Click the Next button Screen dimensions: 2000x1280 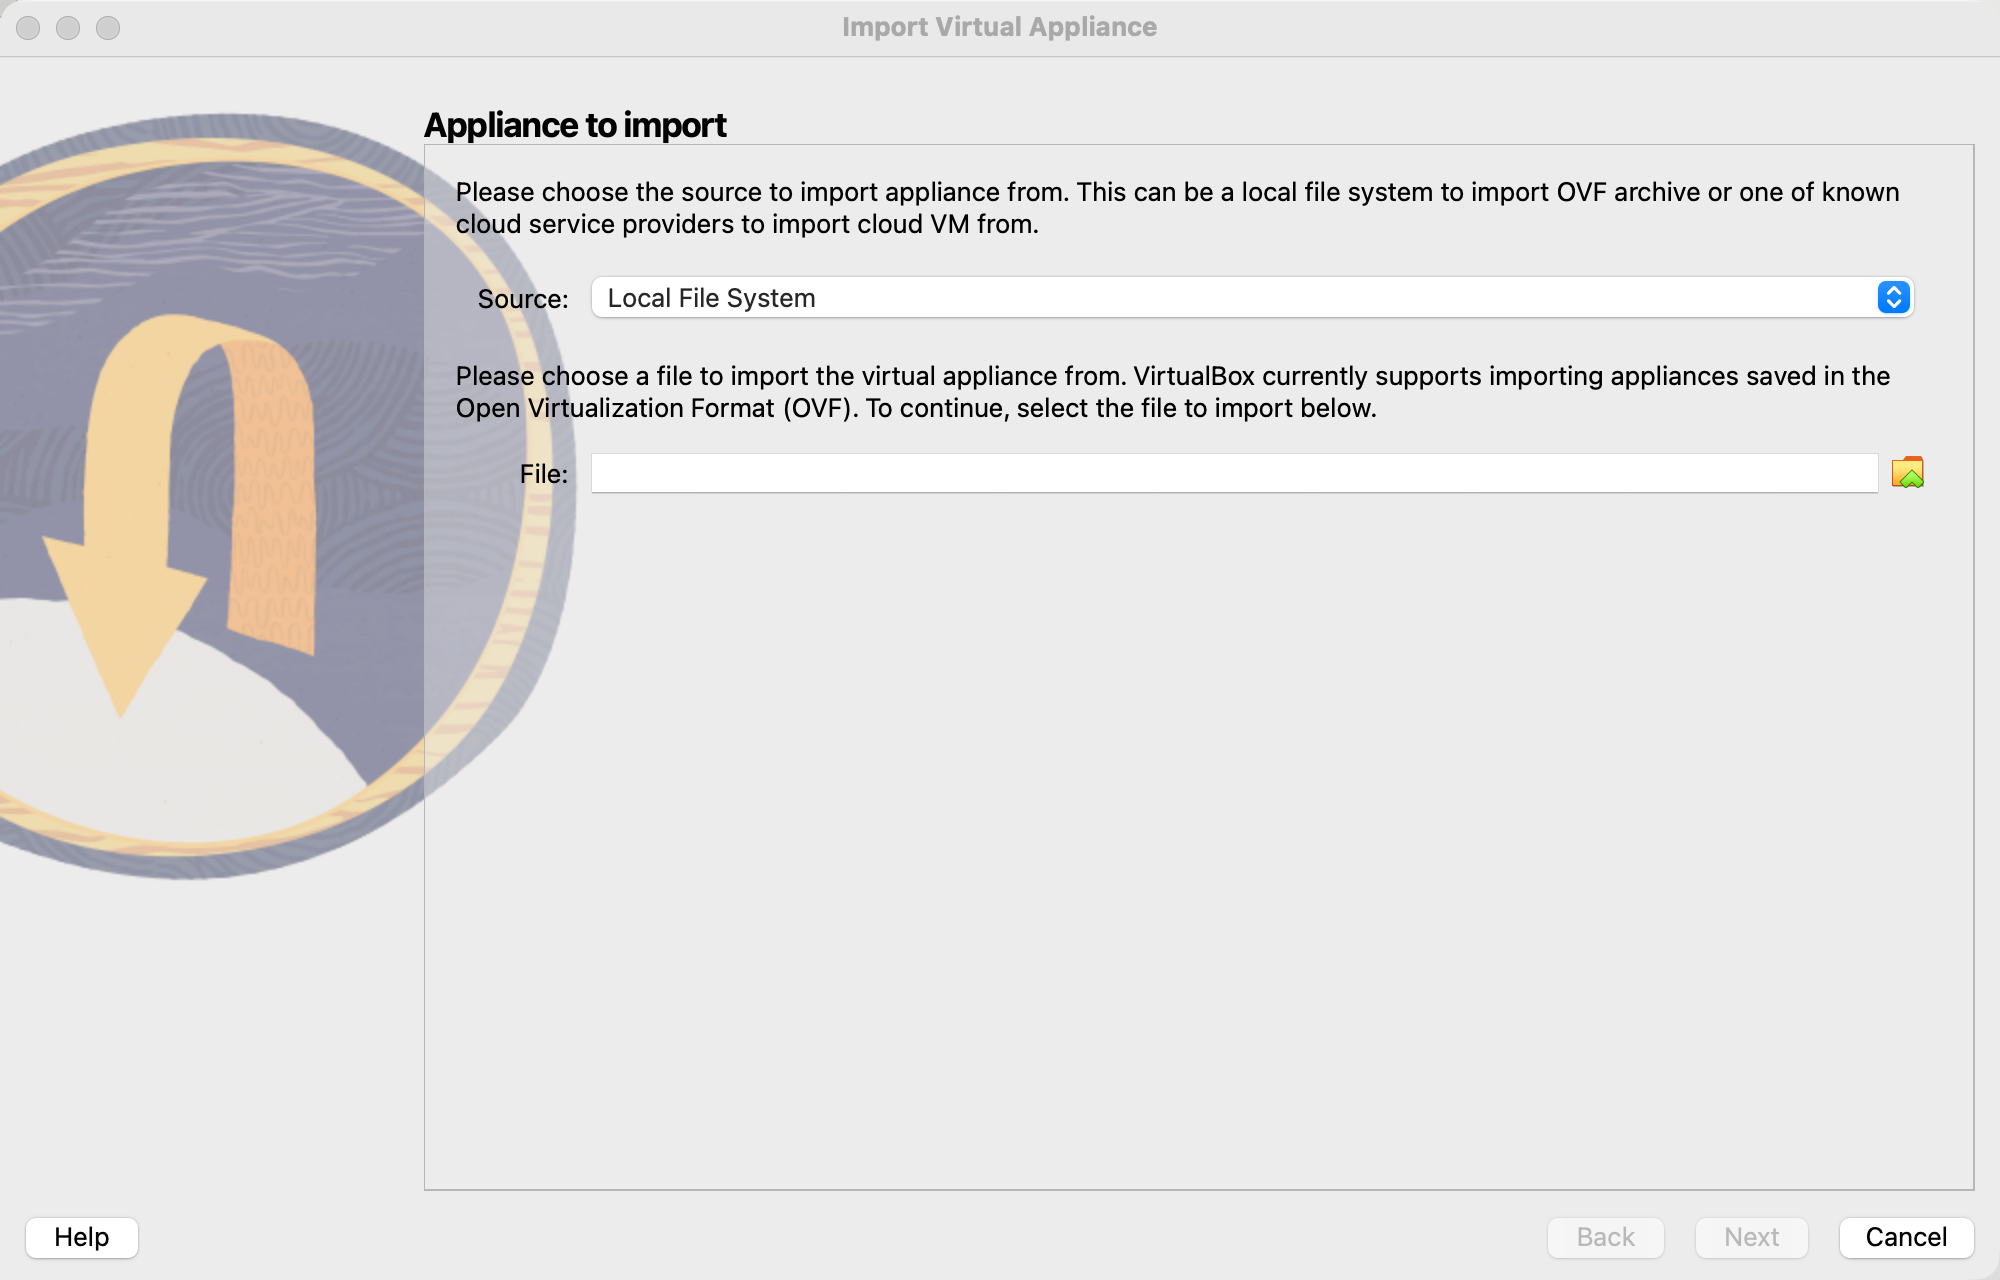1751,1237
